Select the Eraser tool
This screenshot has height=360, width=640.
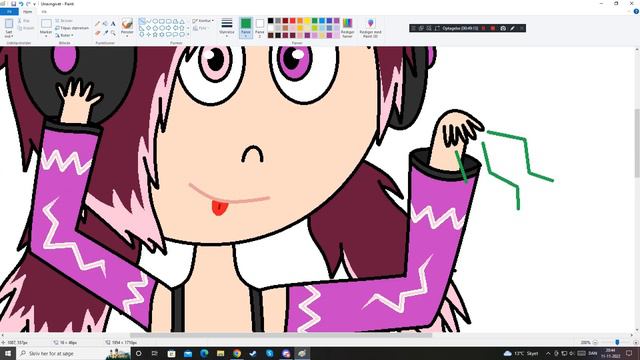coord(98,33)
